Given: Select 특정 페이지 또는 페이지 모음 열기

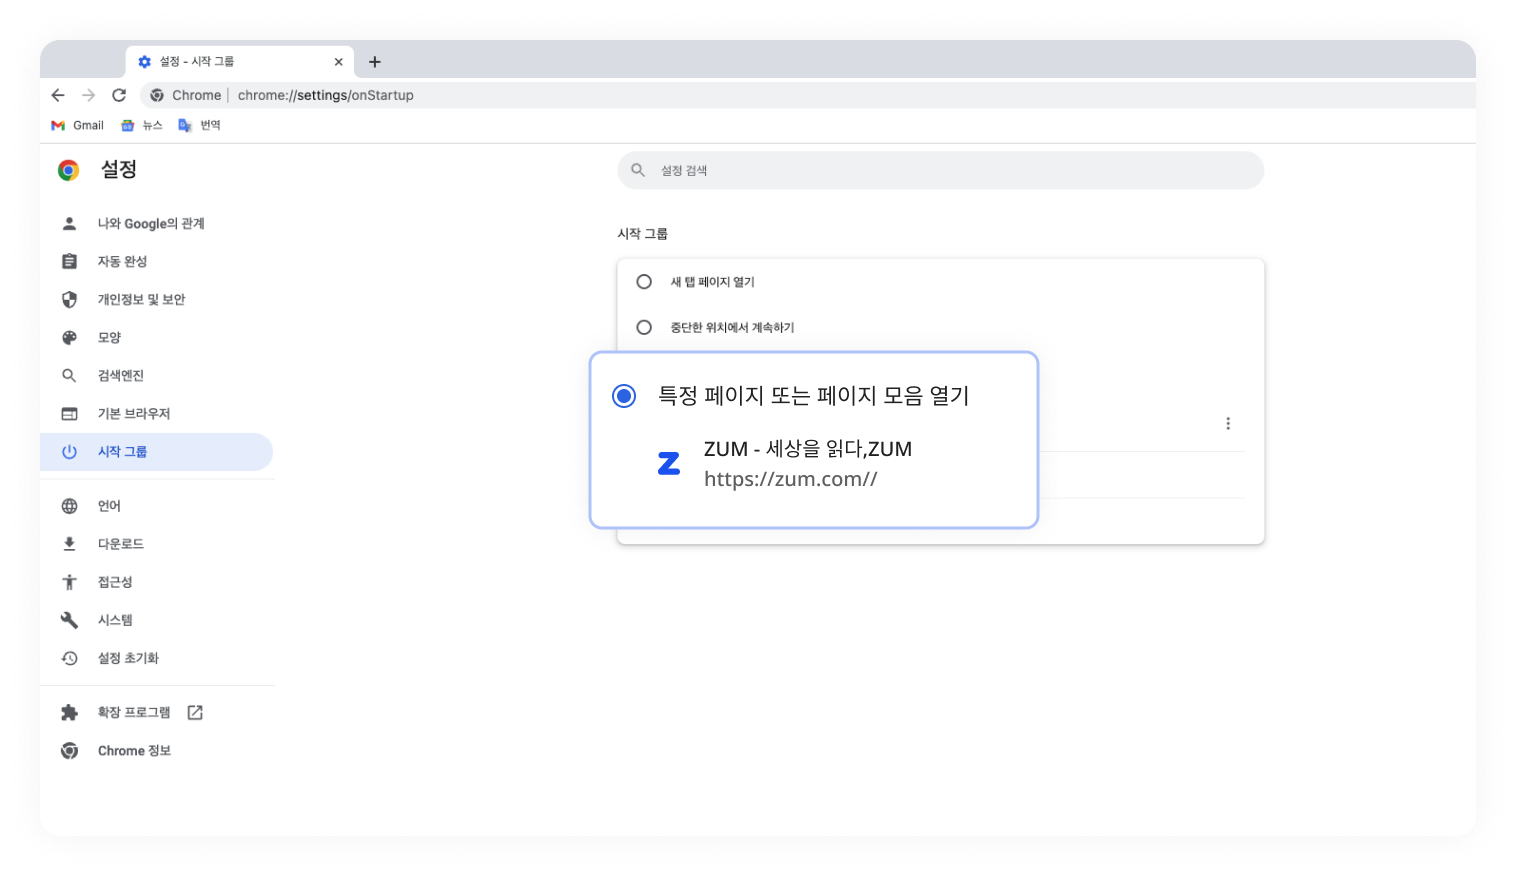Looking at the screenshot, I should pyautogui.click(x=623, y=396).
